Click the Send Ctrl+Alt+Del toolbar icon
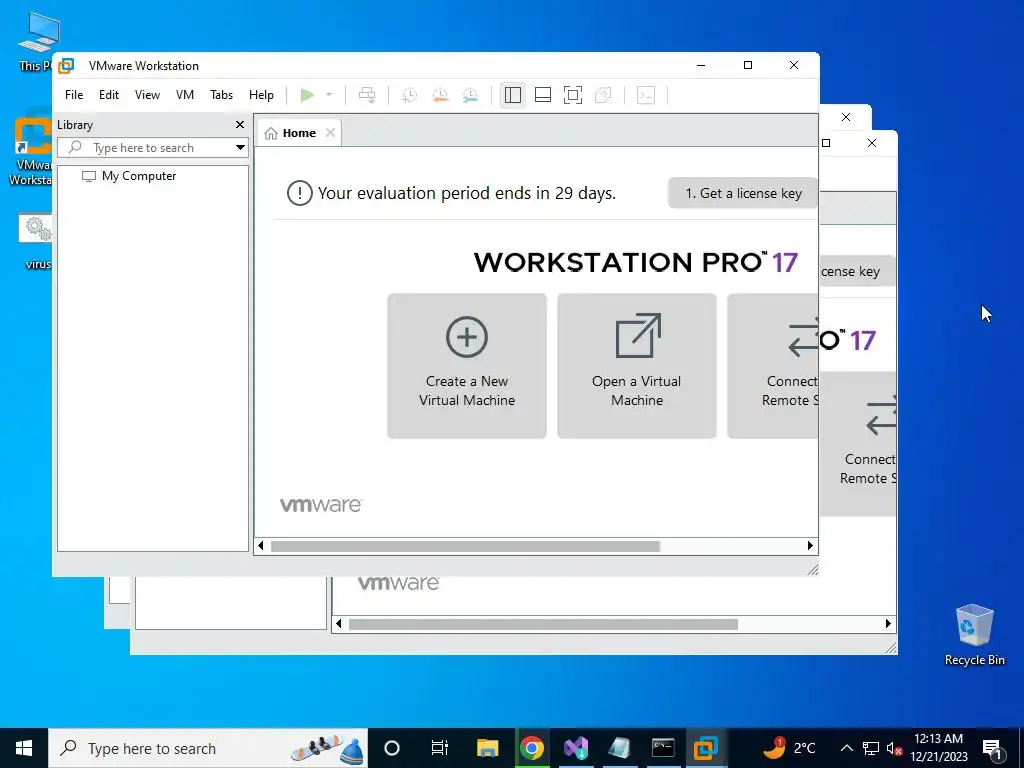Viewport: 1024px width, 768px height. [x=367, y=95]
